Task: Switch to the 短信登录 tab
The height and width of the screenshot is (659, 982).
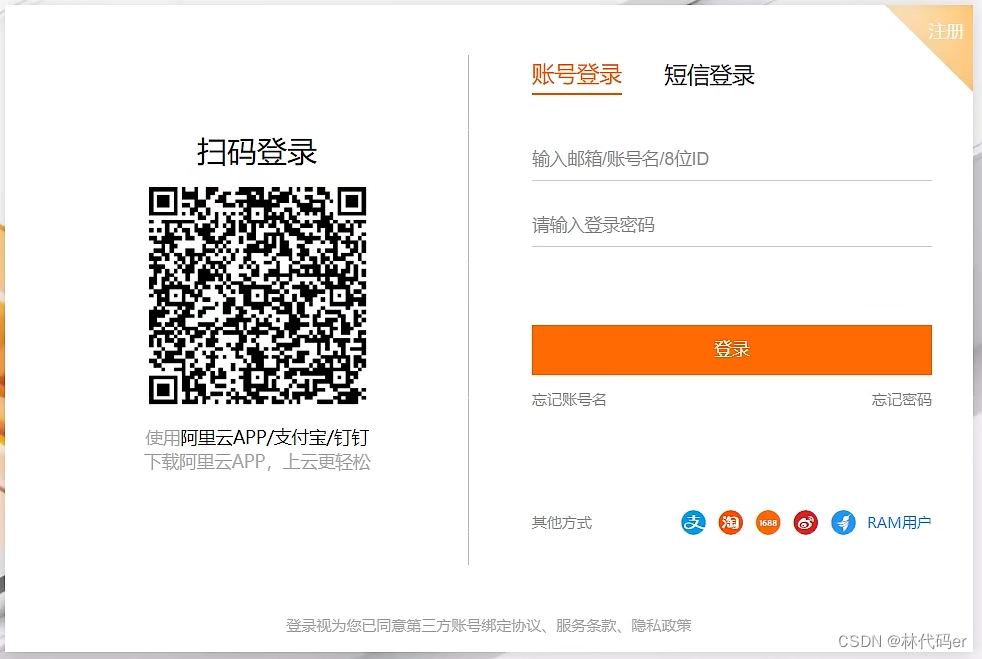Action: tap(709, 74)
